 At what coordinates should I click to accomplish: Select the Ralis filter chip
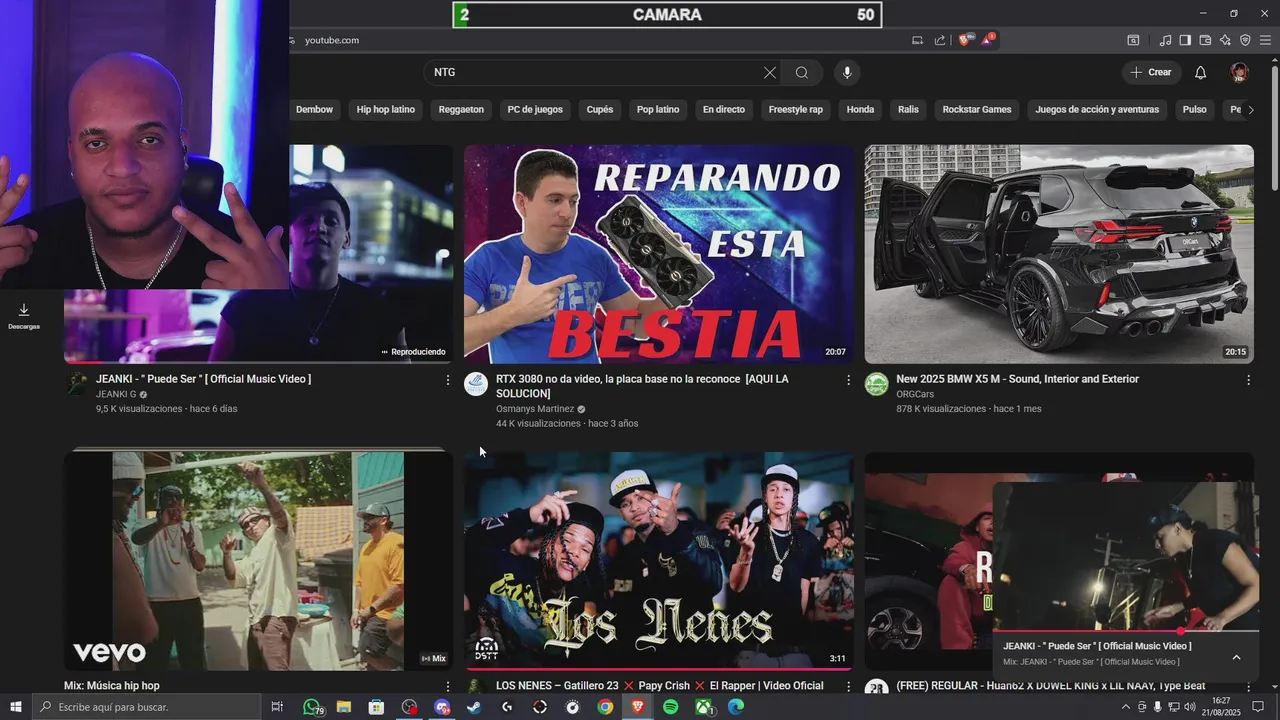click(908, 110)
